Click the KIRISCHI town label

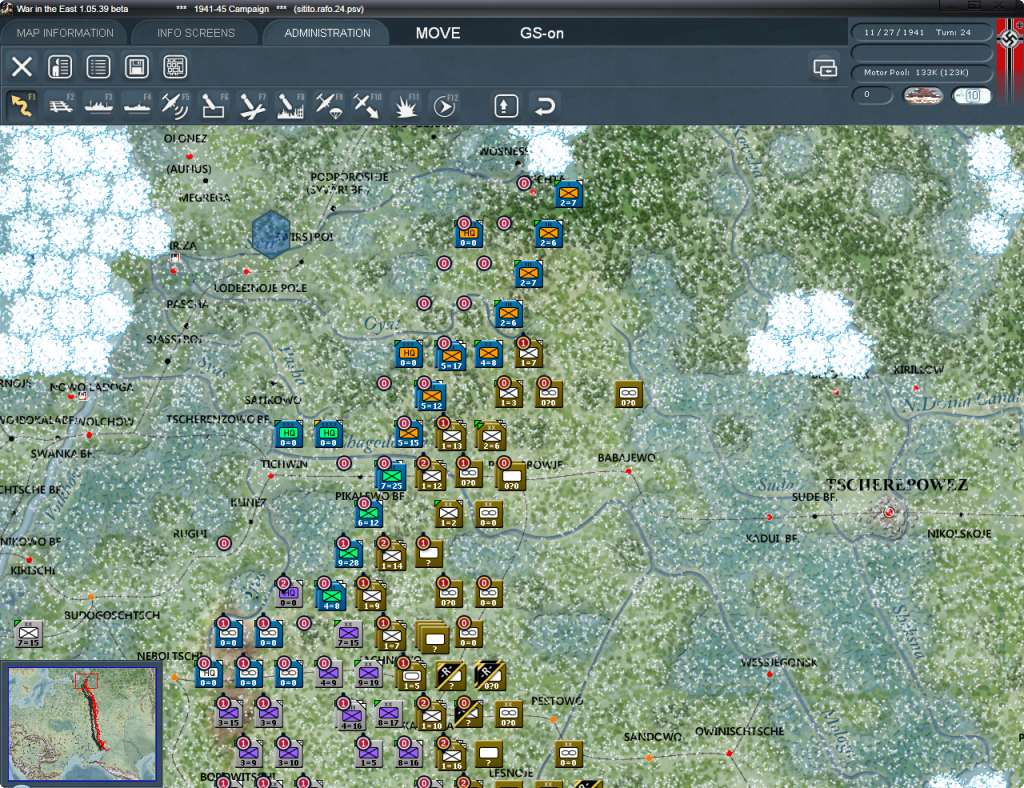[33, 570]
